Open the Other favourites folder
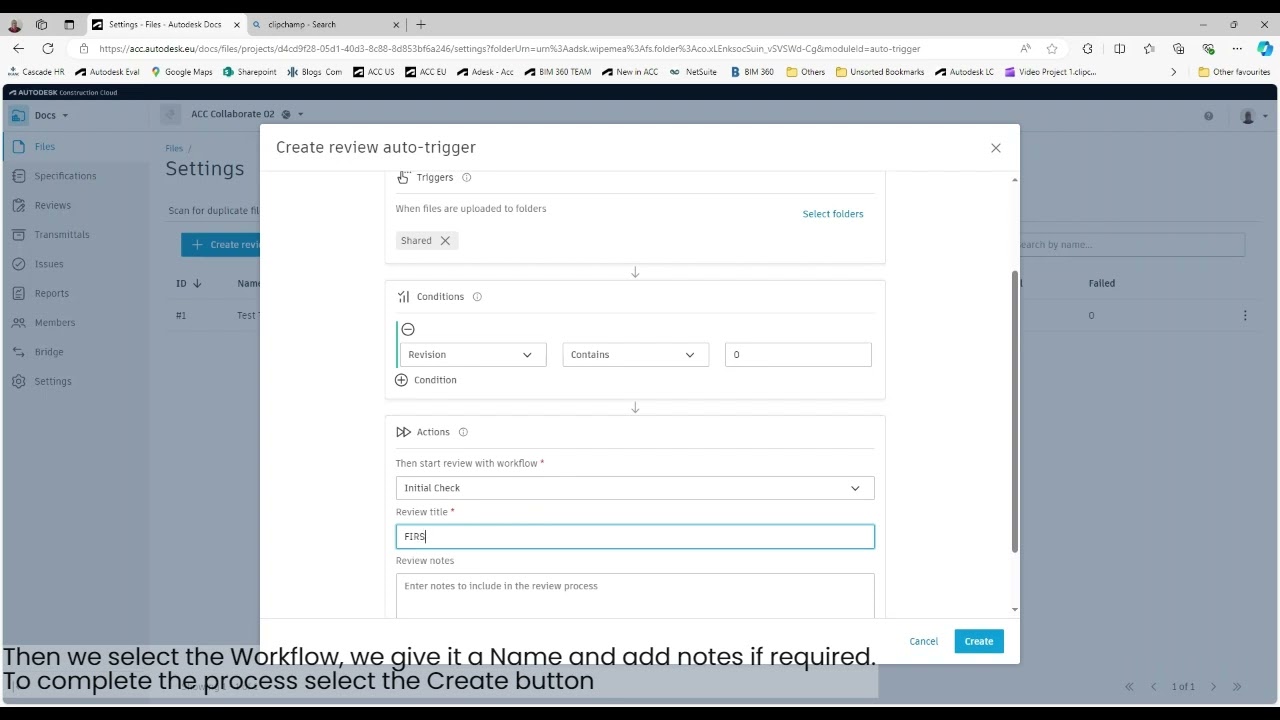1280x720 pixels. 1234,72
